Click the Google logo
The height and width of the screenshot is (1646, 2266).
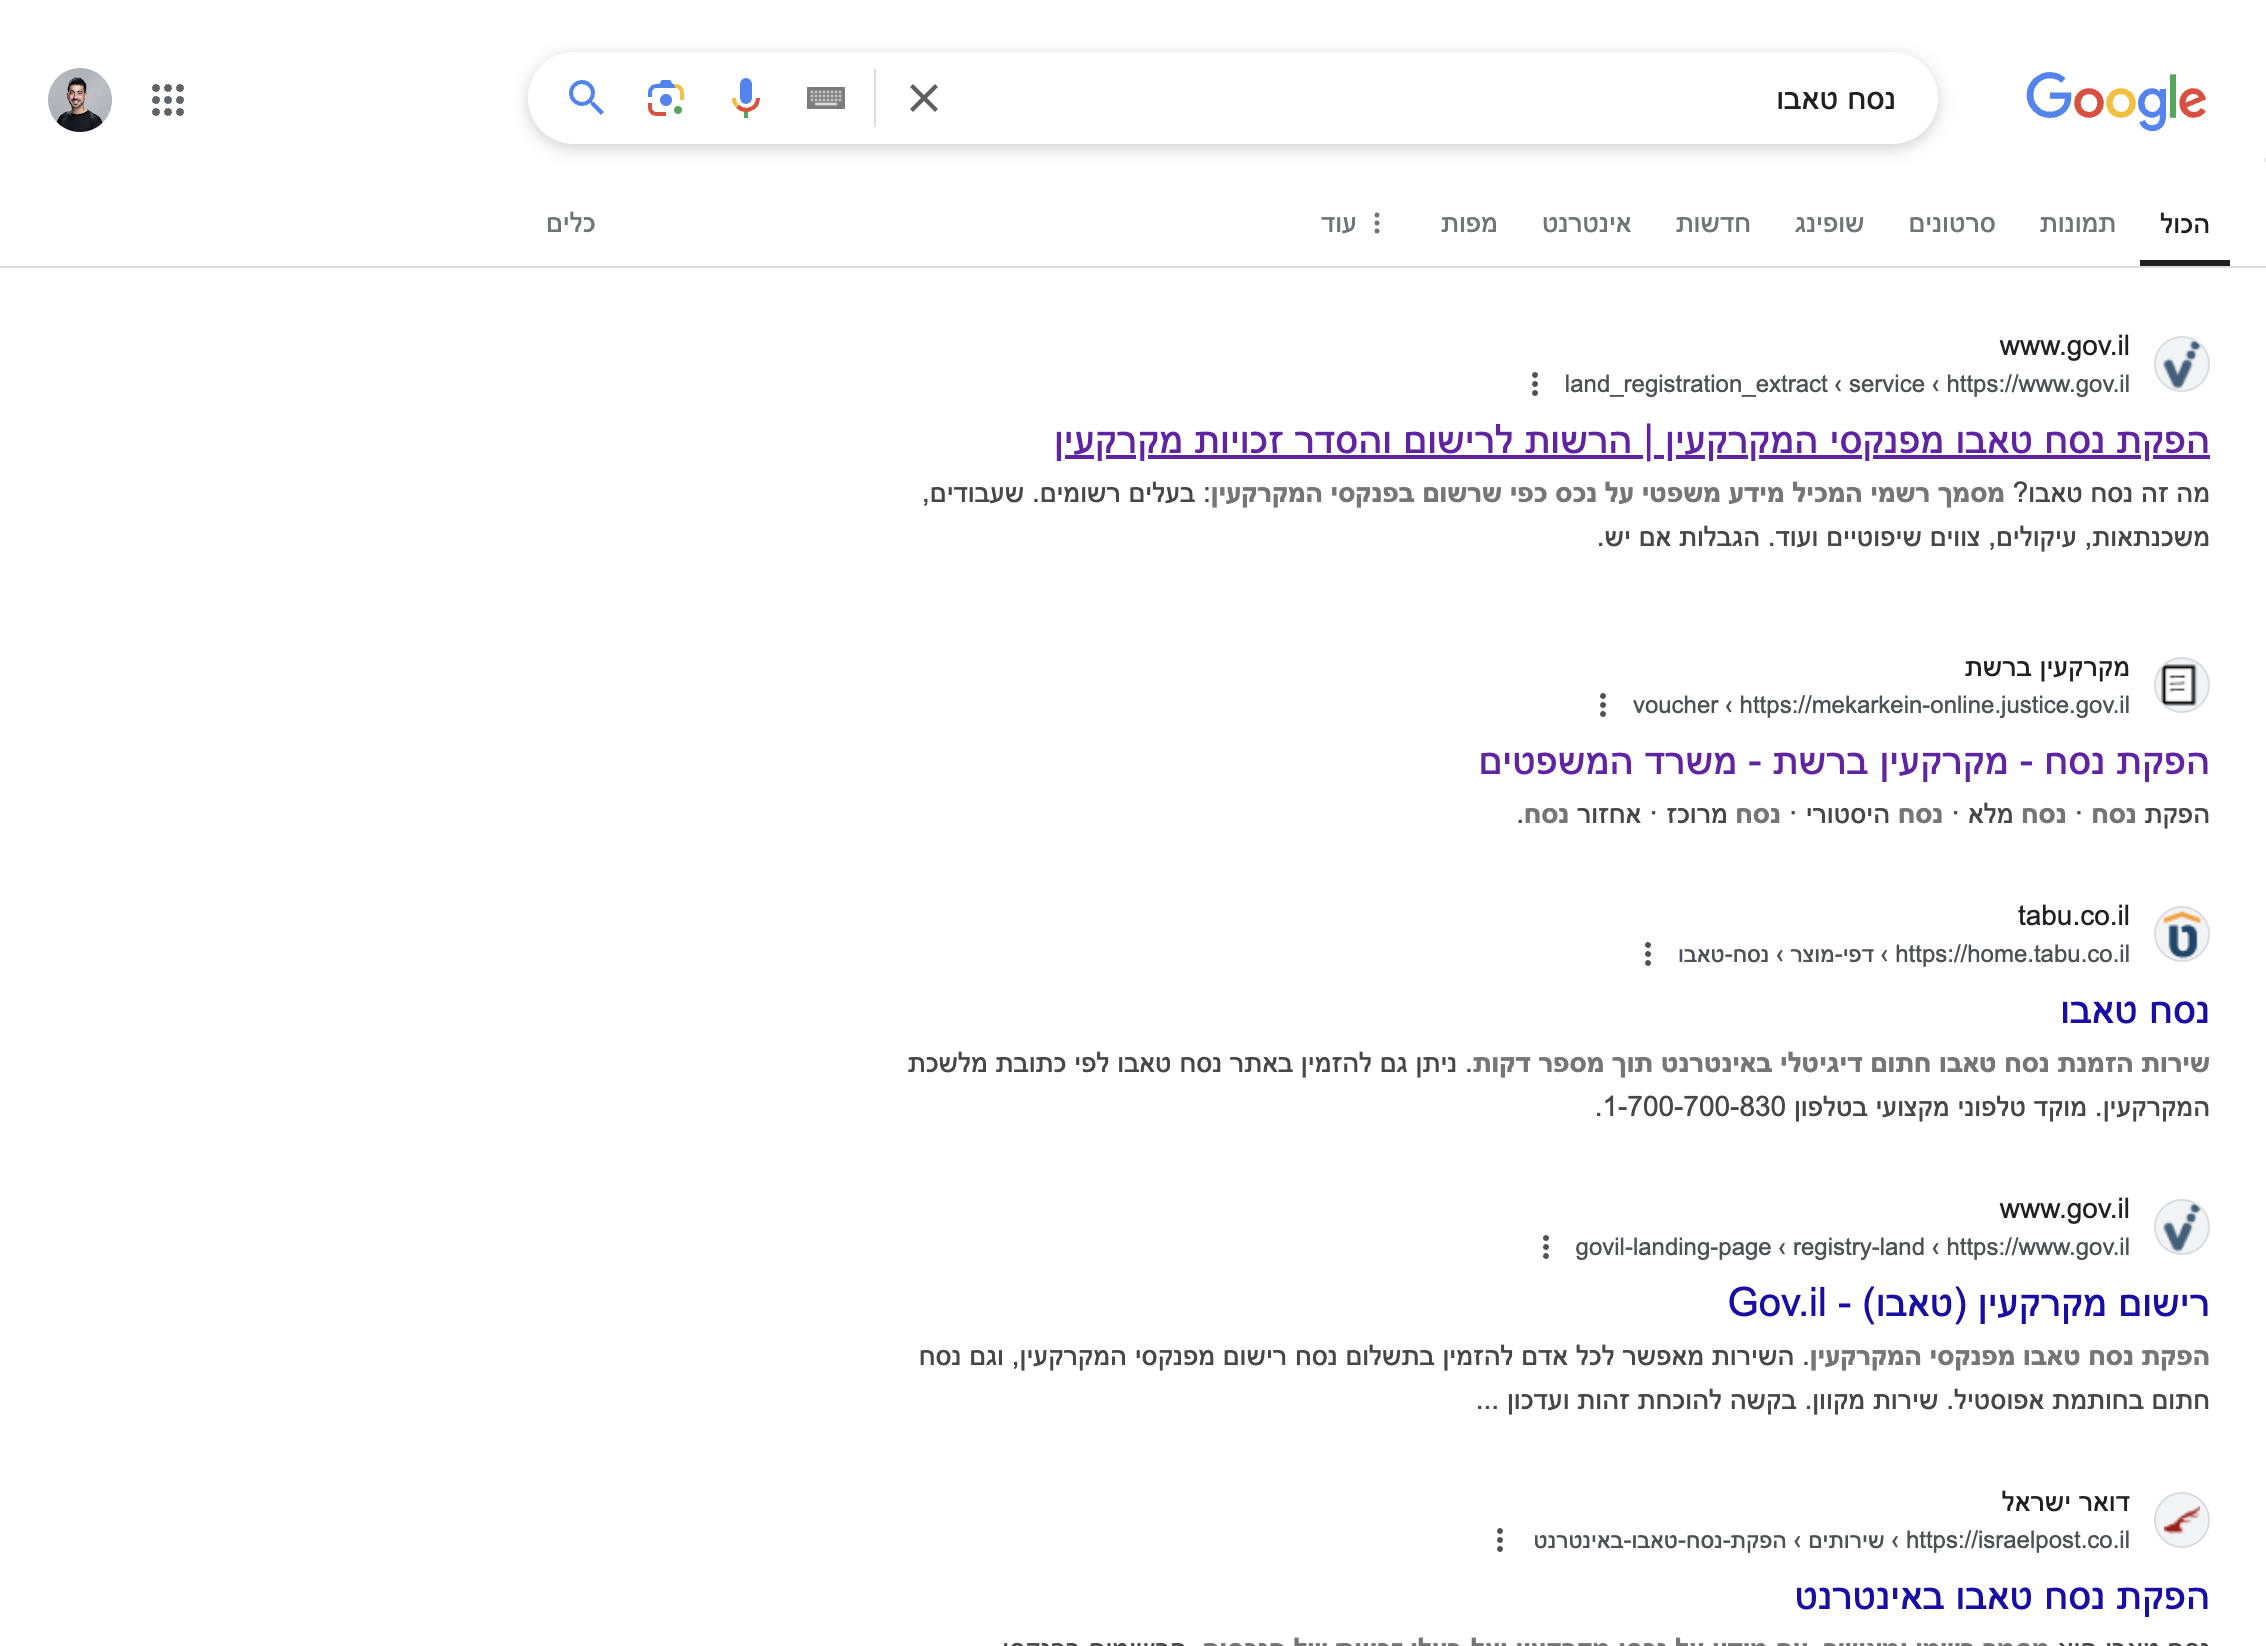(2116, 99)
